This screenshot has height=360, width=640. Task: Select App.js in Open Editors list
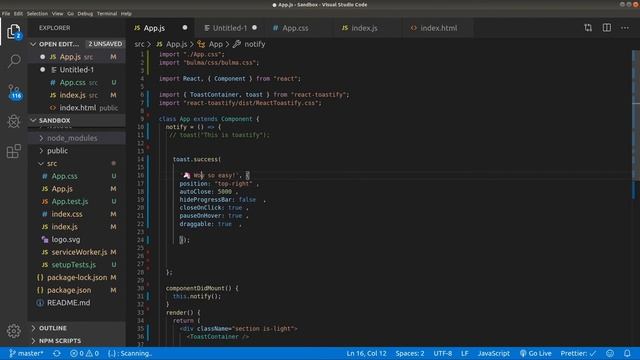coord(77,57)
